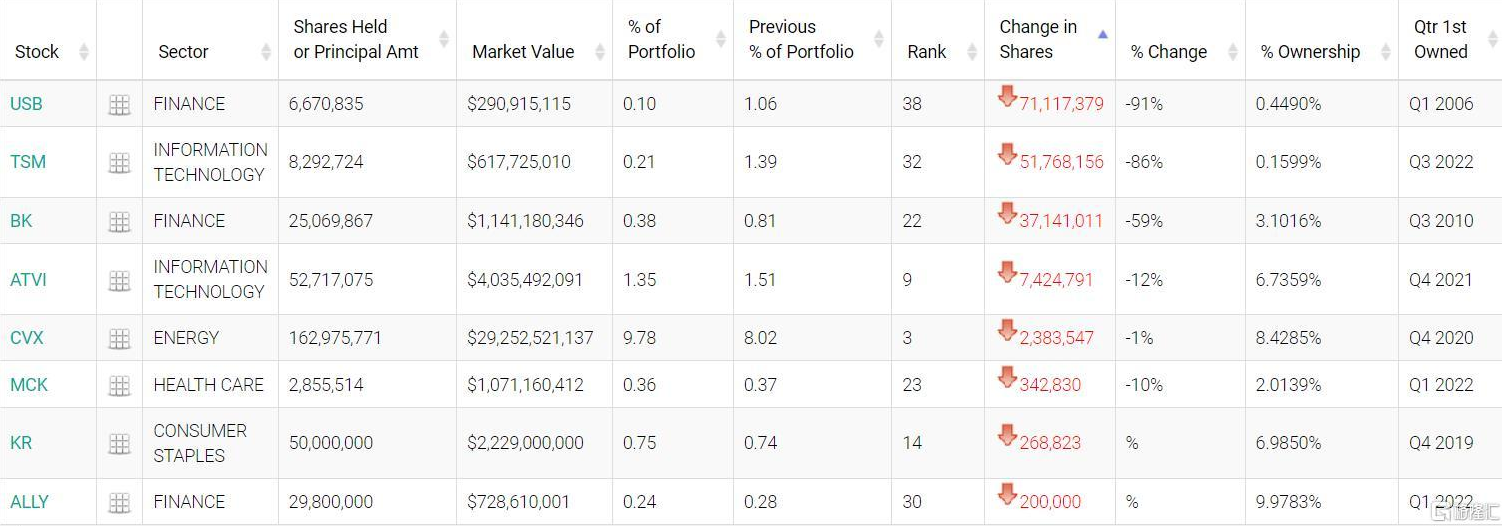
Task: Click the Qtr 1st Owned header
Action: click(1440, 40)
